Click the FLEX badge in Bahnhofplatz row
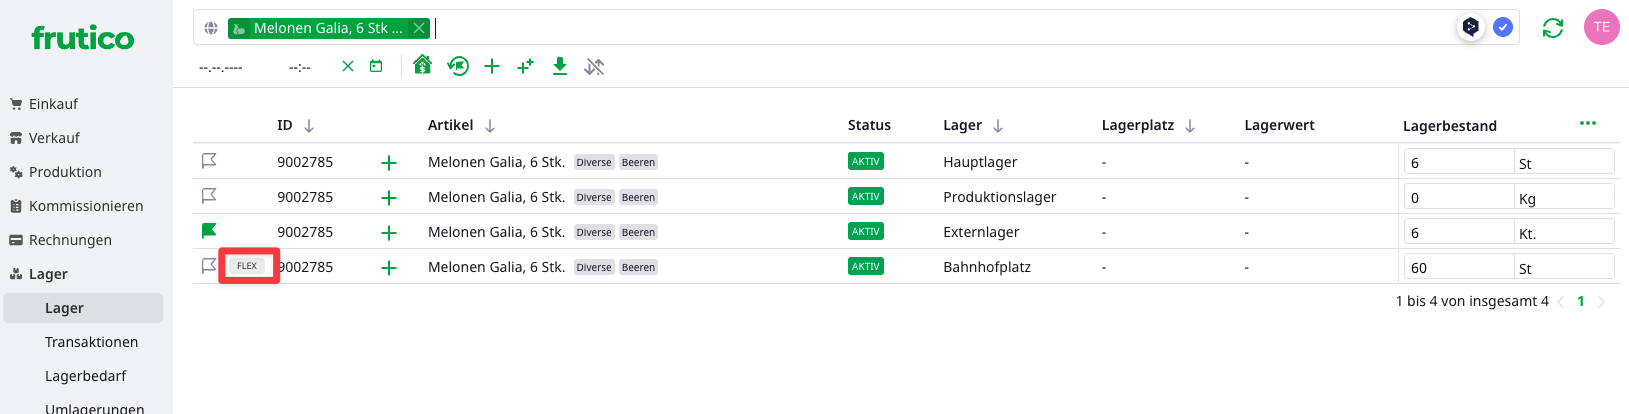 247,266
